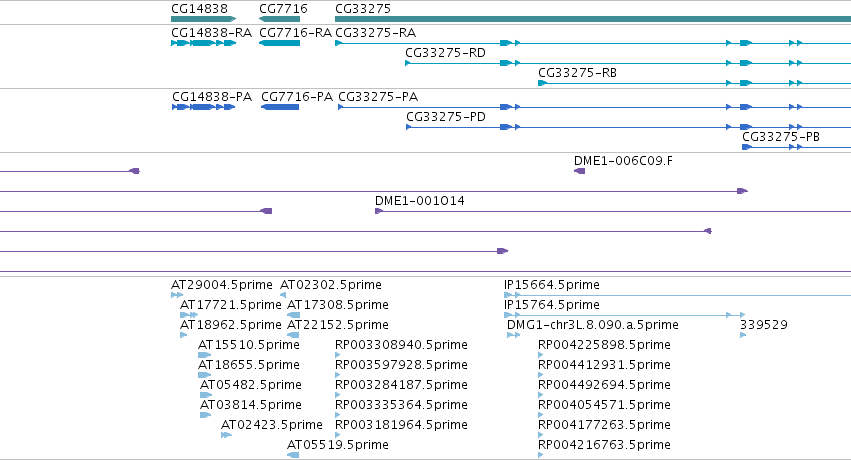Image resolution: width=851 pixels, height=460 pixels.
Task: Click the glyph under DME1-006C09.F
Action: 580,171
